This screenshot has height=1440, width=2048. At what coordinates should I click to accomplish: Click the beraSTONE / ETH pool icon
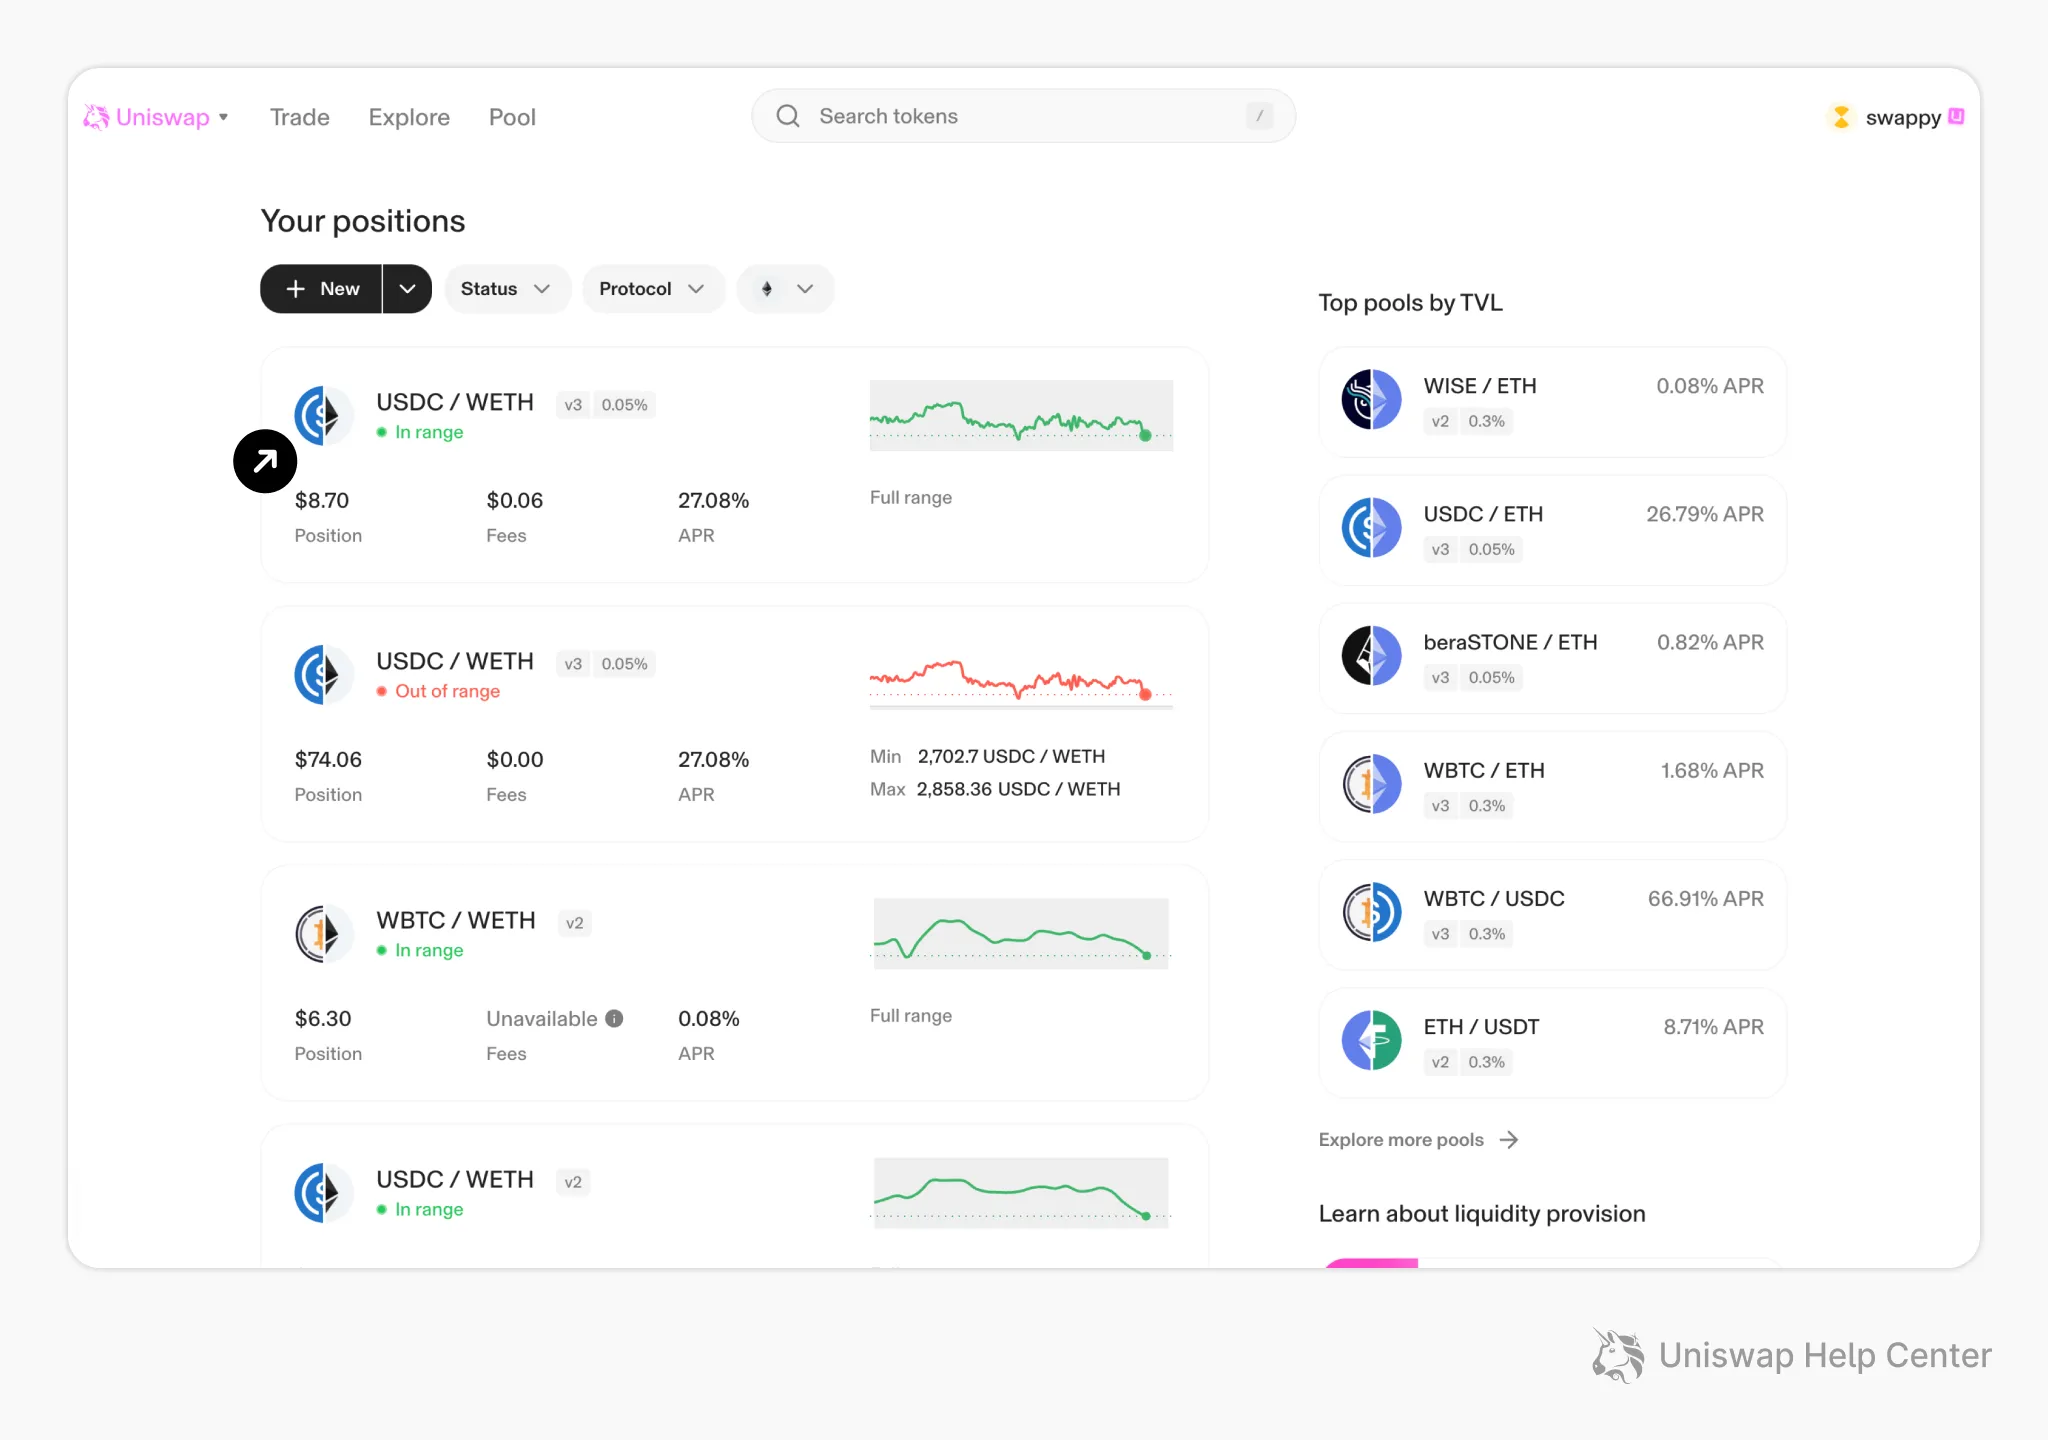click(1371, 655)
